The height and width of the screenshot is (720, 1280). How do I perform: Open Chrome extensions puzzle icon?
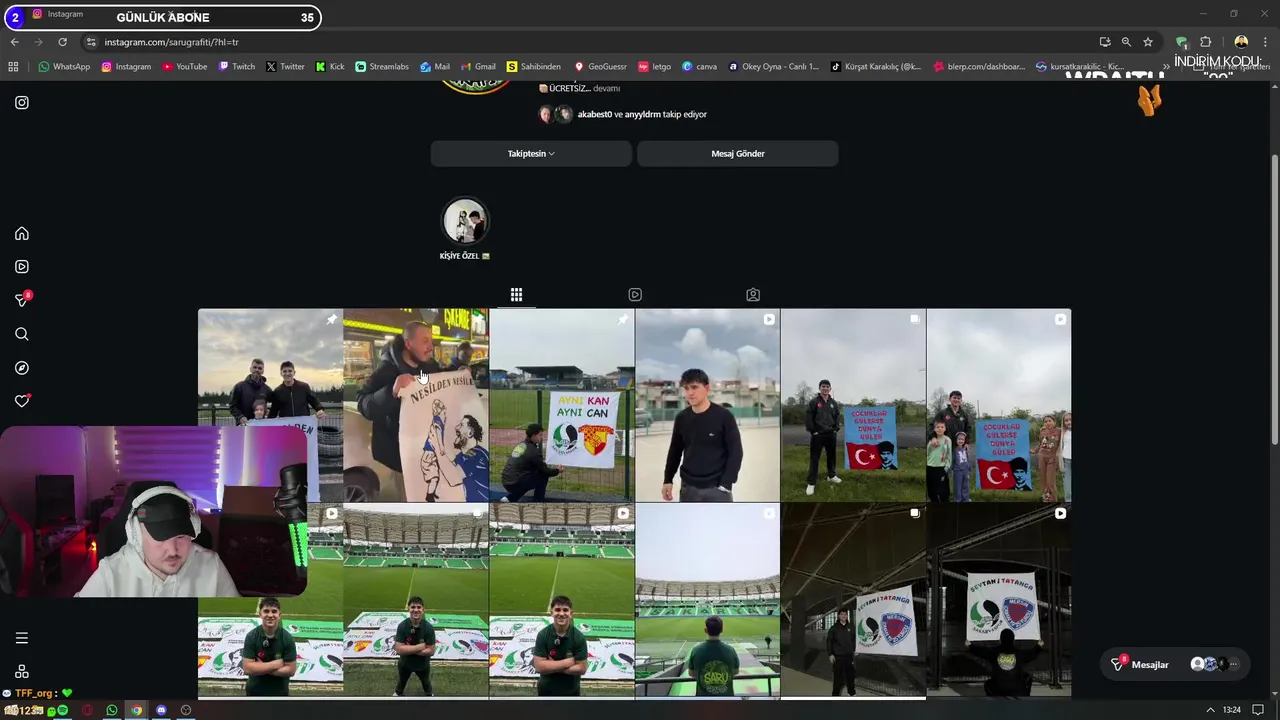click(1205, 42)
